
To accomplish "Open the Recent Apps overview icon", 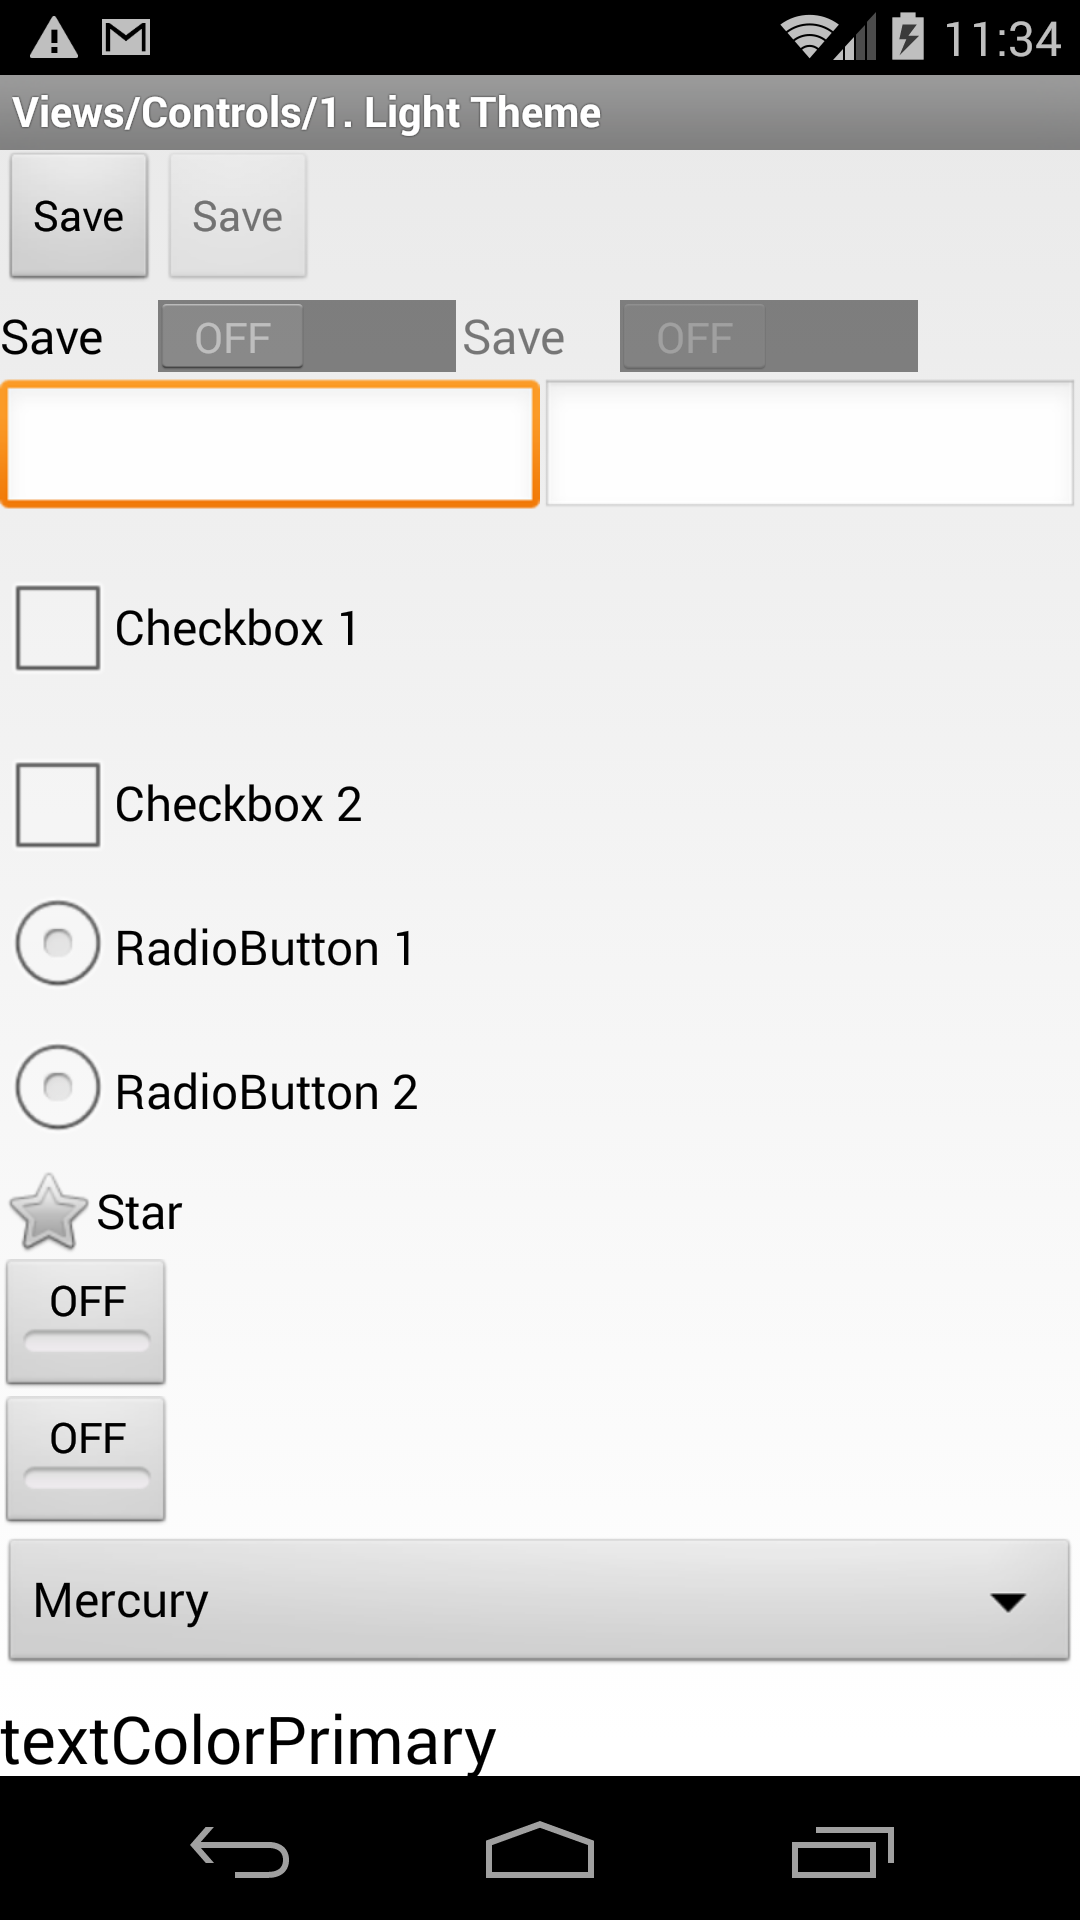I will pyautogui.click(x=842, y=1852).
